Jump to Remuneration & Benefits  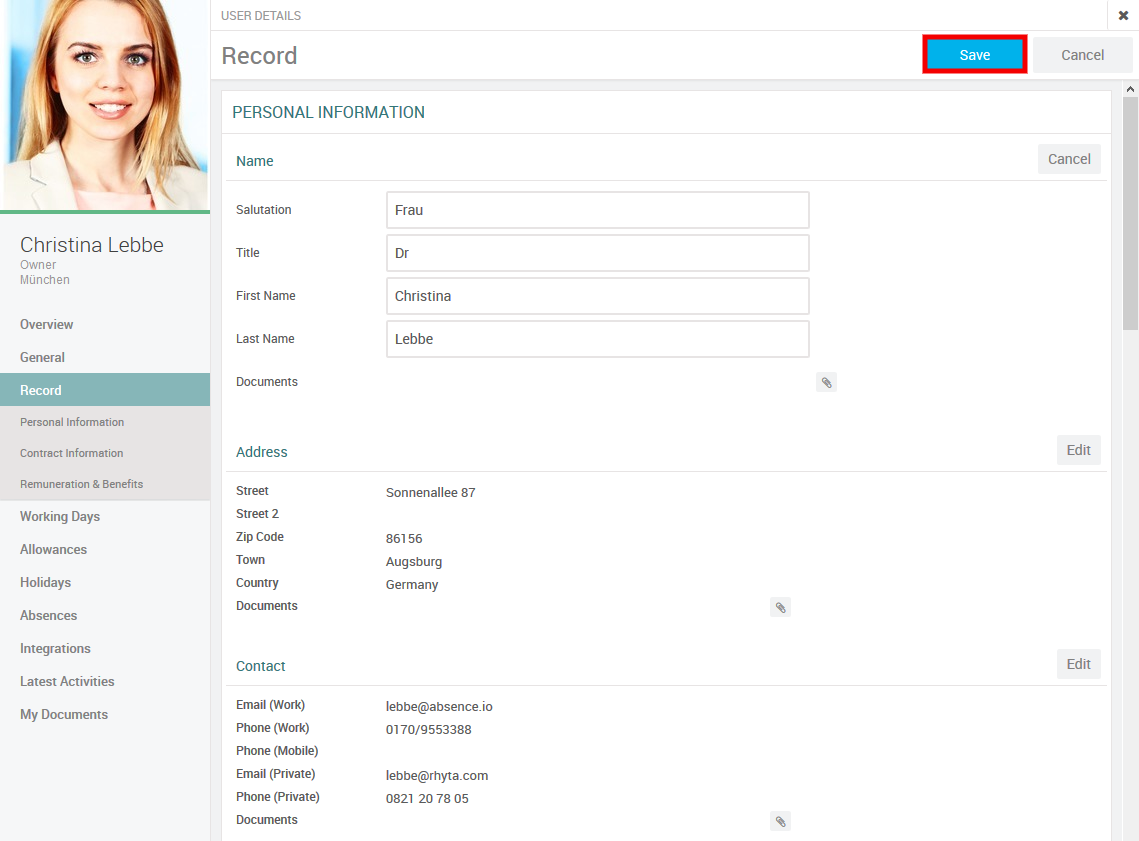(x=82, y=484)
